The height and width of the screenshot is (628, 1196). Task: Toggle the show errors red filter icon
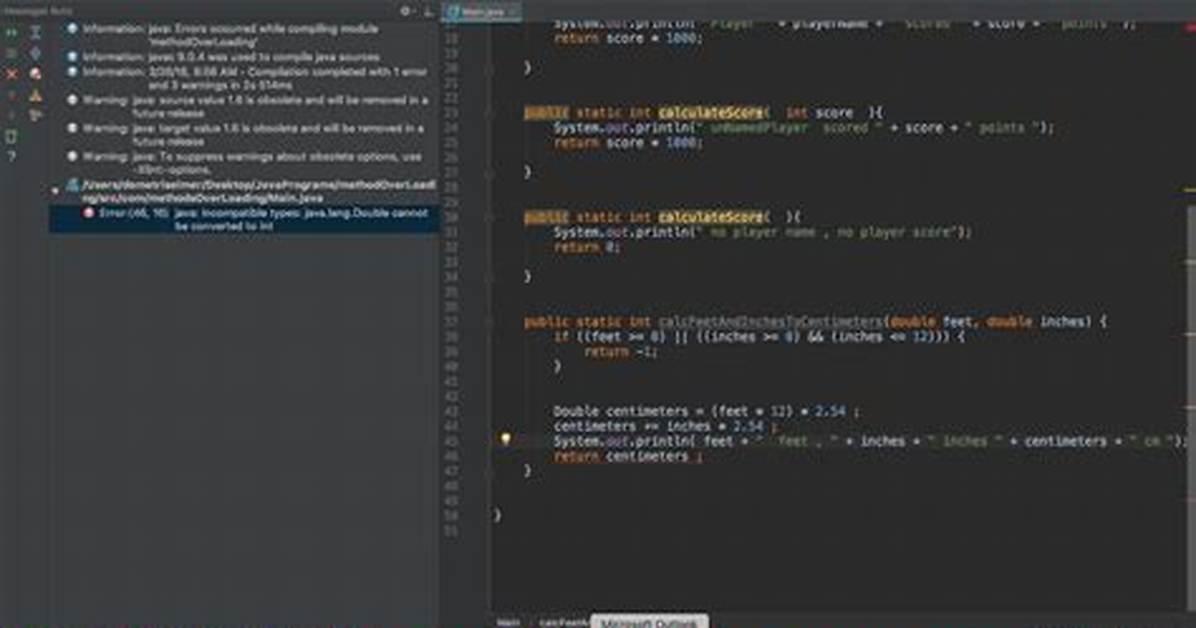(35, 74)
